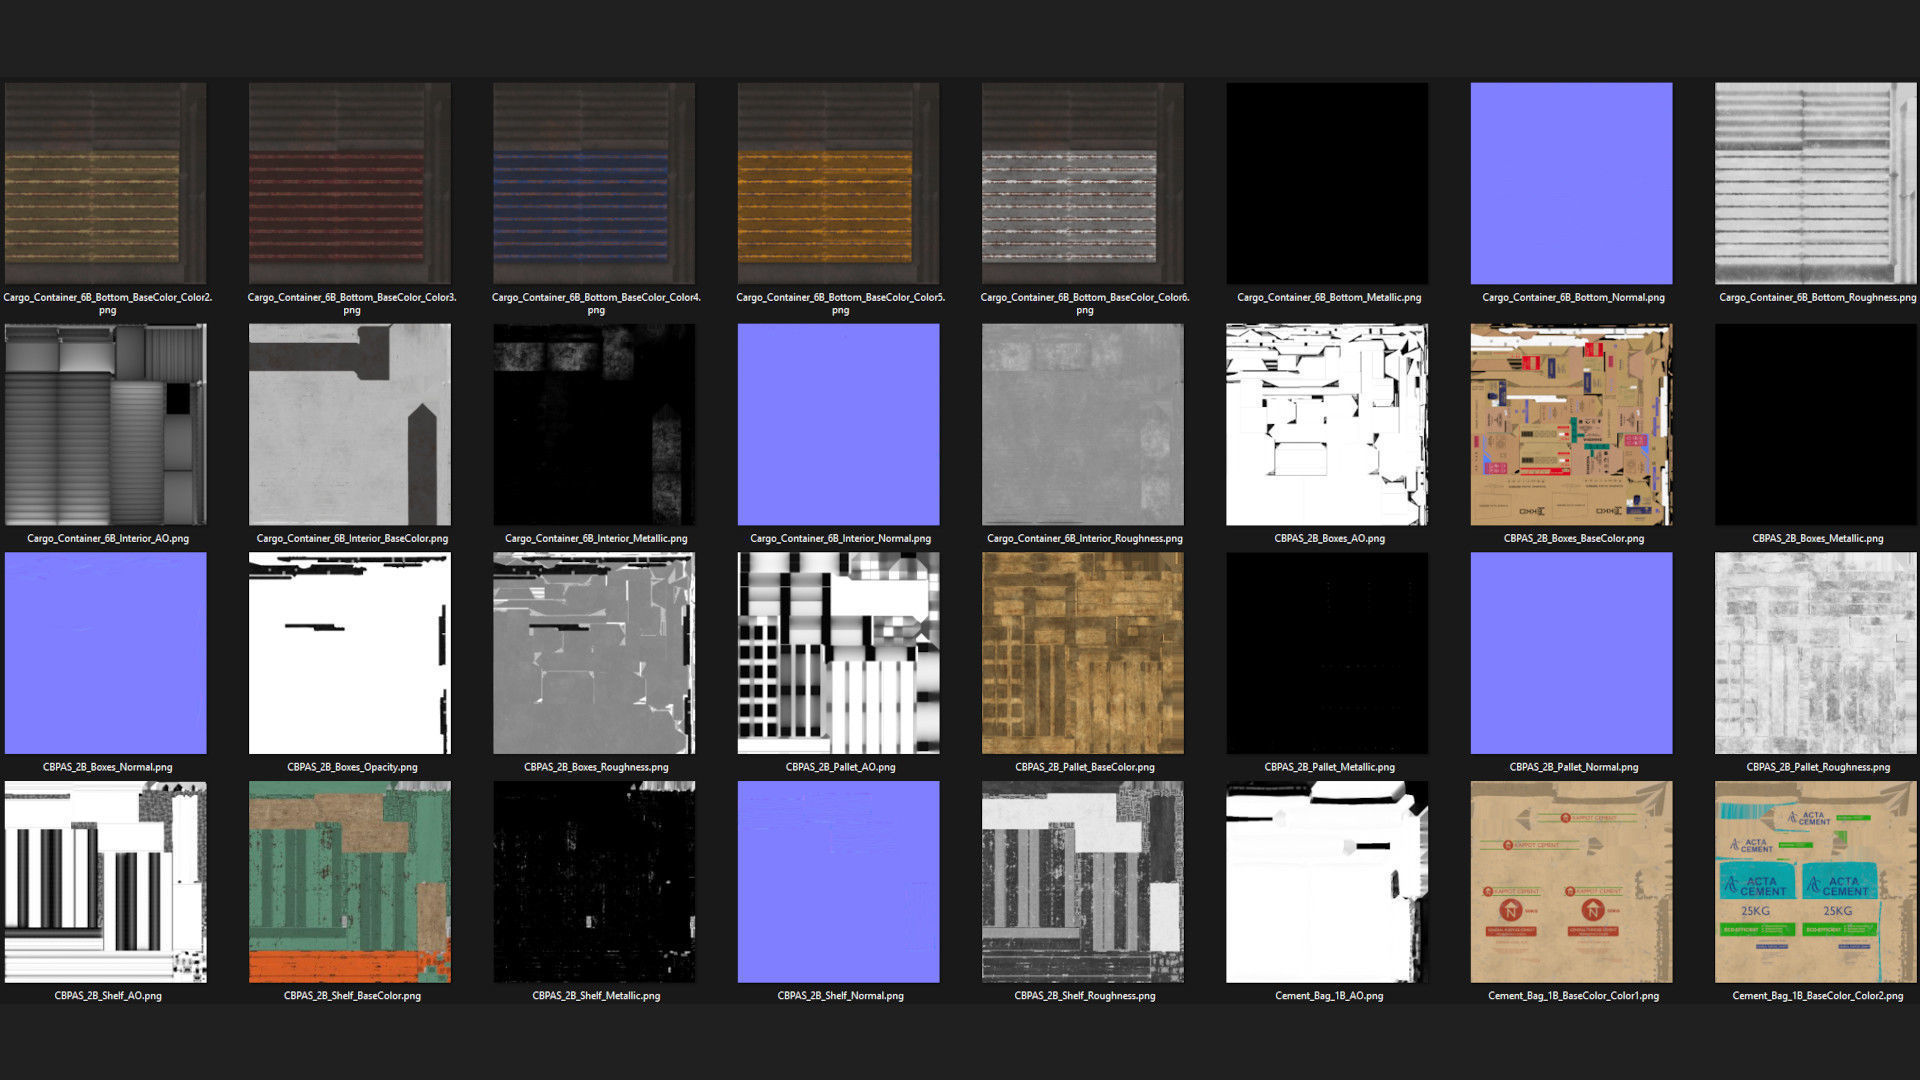The height and width of the screenshot is (1080, 1920).
Task: Select orange Cargo_Container_6B_Bottom_BaseColor_Color5 image
Action: point(838,183)
